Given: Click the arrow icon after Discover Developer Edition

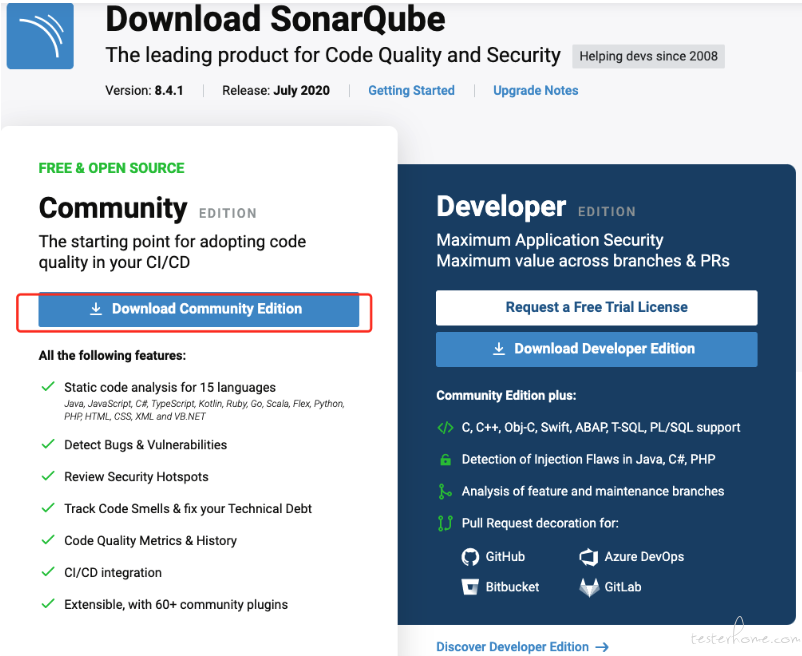Looking at the screenshot, I should [x=602, y=647].
